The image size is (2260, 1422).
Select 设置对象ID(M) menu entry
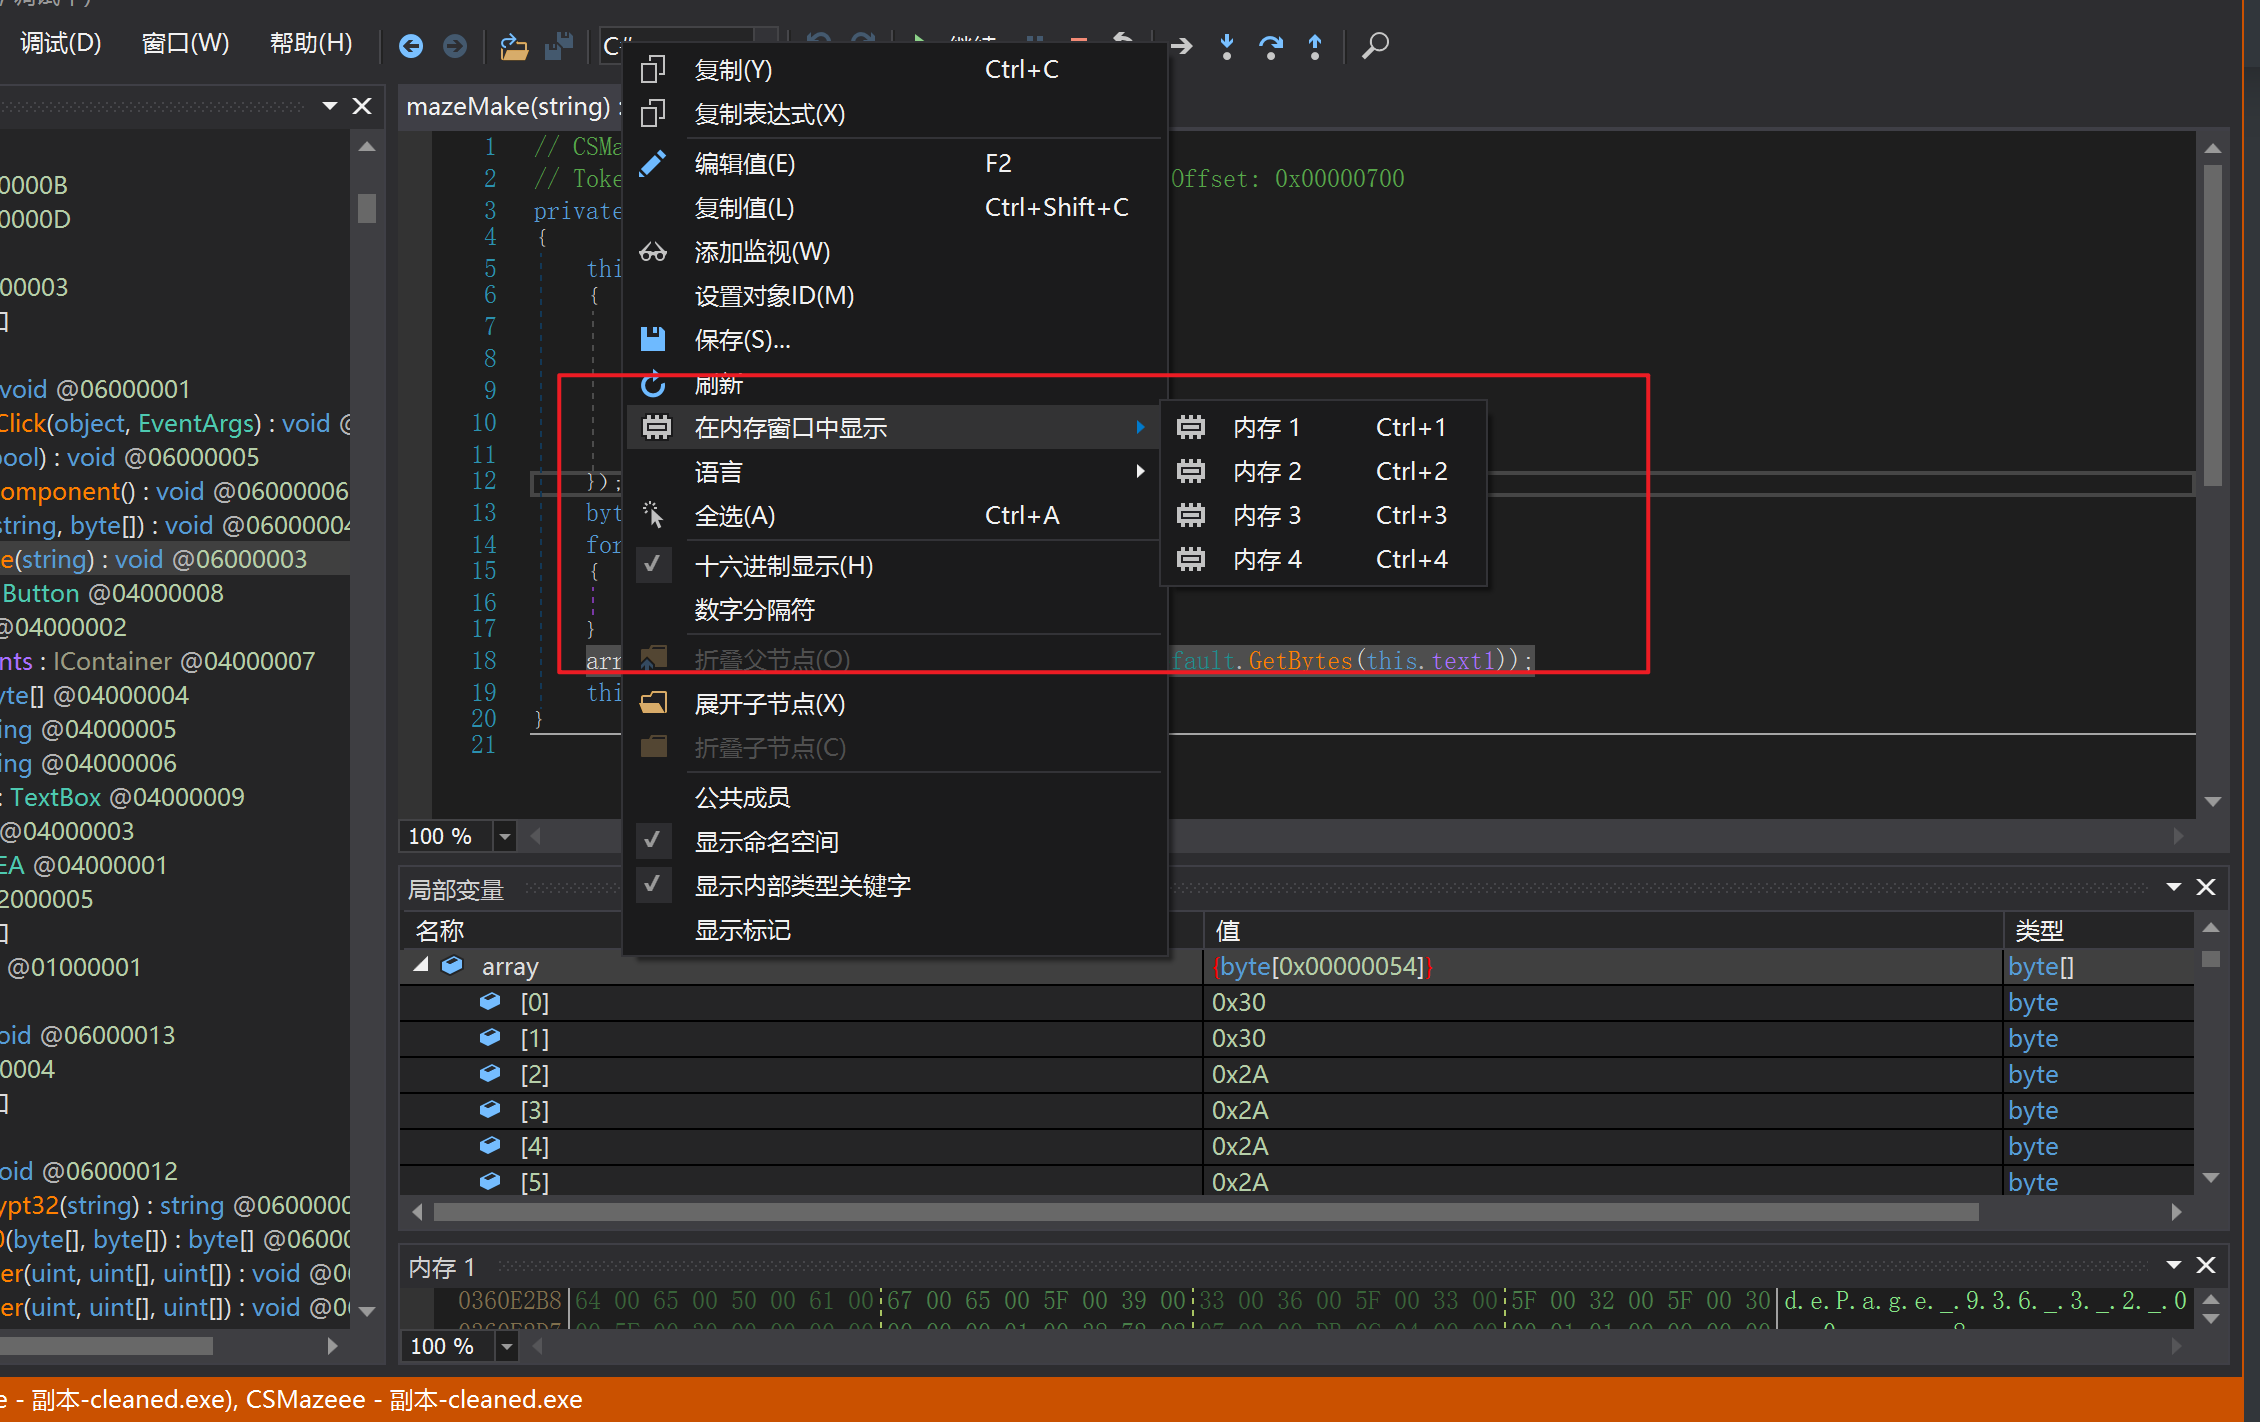[893, 296]
